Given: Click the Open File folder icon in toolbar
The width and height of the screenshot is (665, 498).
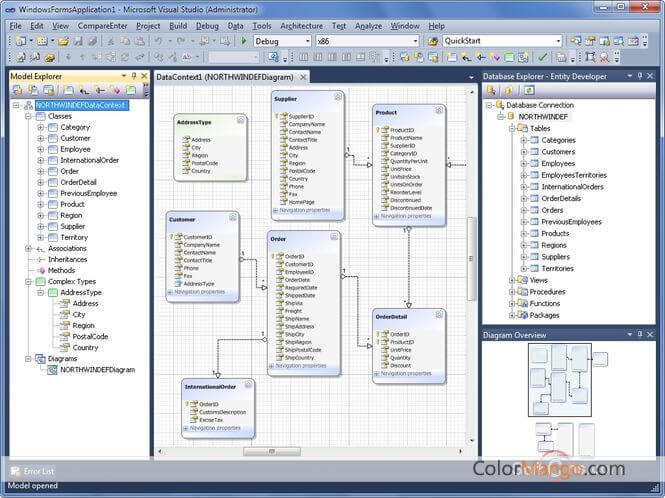Looking at the screenshot, I should 64,41.
